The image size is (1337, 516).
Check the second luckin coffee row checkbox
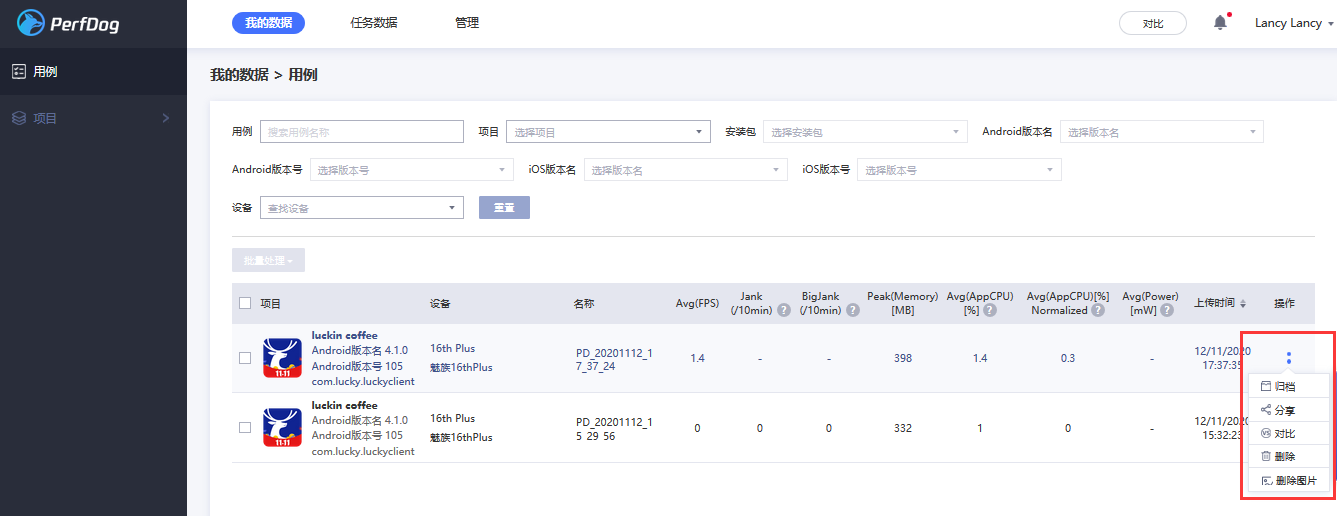(x=245, y=427)
